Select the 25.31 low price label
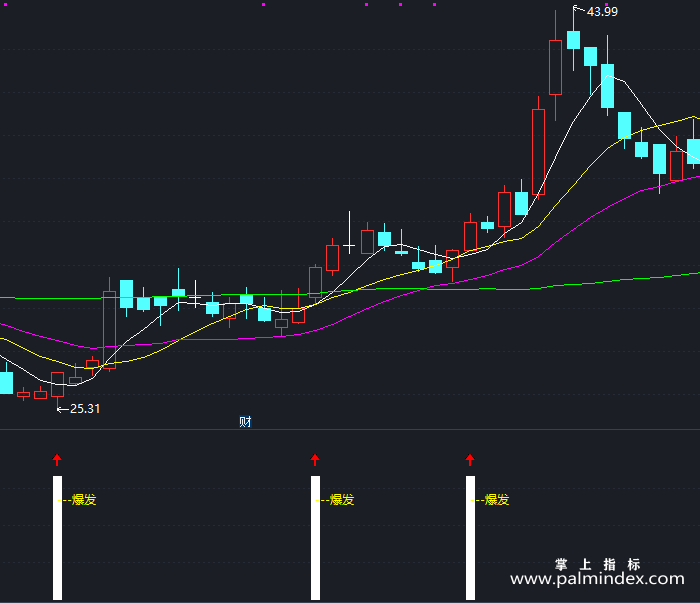 pyautogui.click(x=85, y=409)
